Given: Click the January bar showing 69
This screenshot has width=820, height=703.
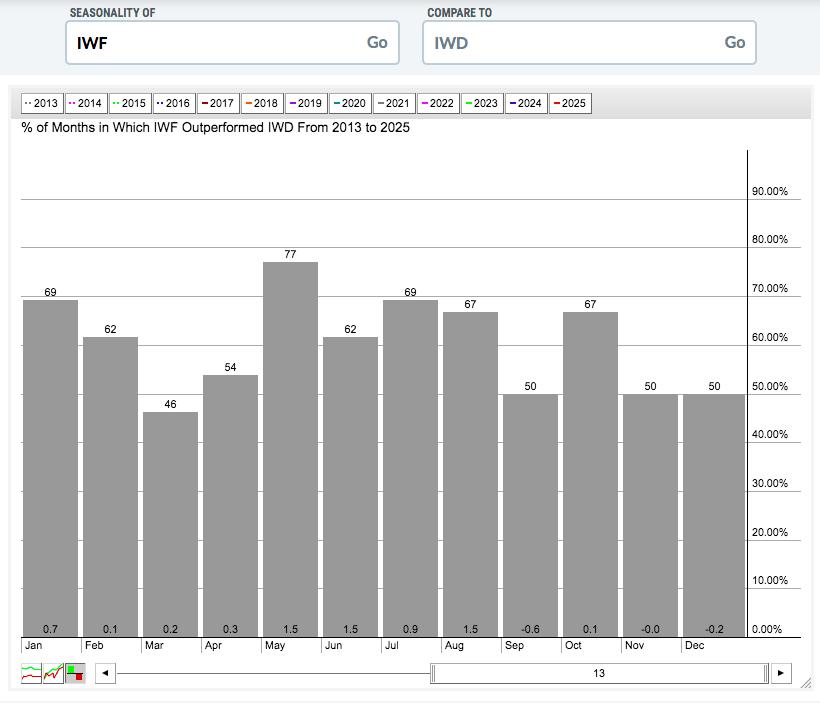Looking at the screenshot, I should click(50, 468).
